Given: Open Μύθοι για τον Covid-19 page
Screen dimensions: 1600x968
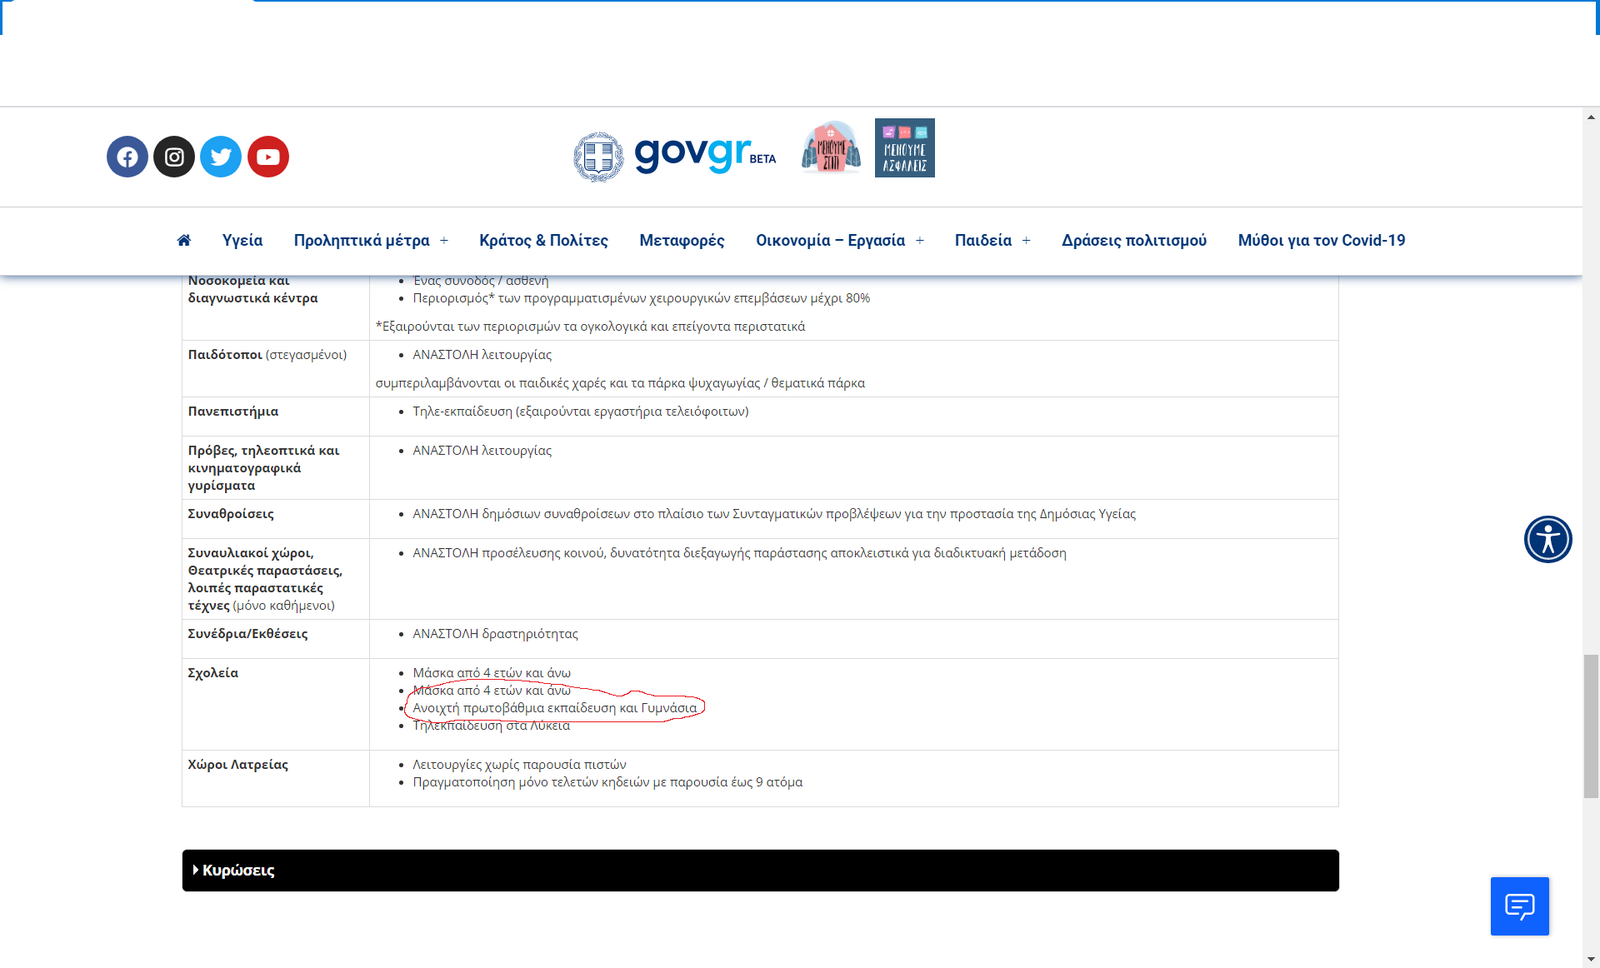Looking at the screenshot, I should 1321,240.
